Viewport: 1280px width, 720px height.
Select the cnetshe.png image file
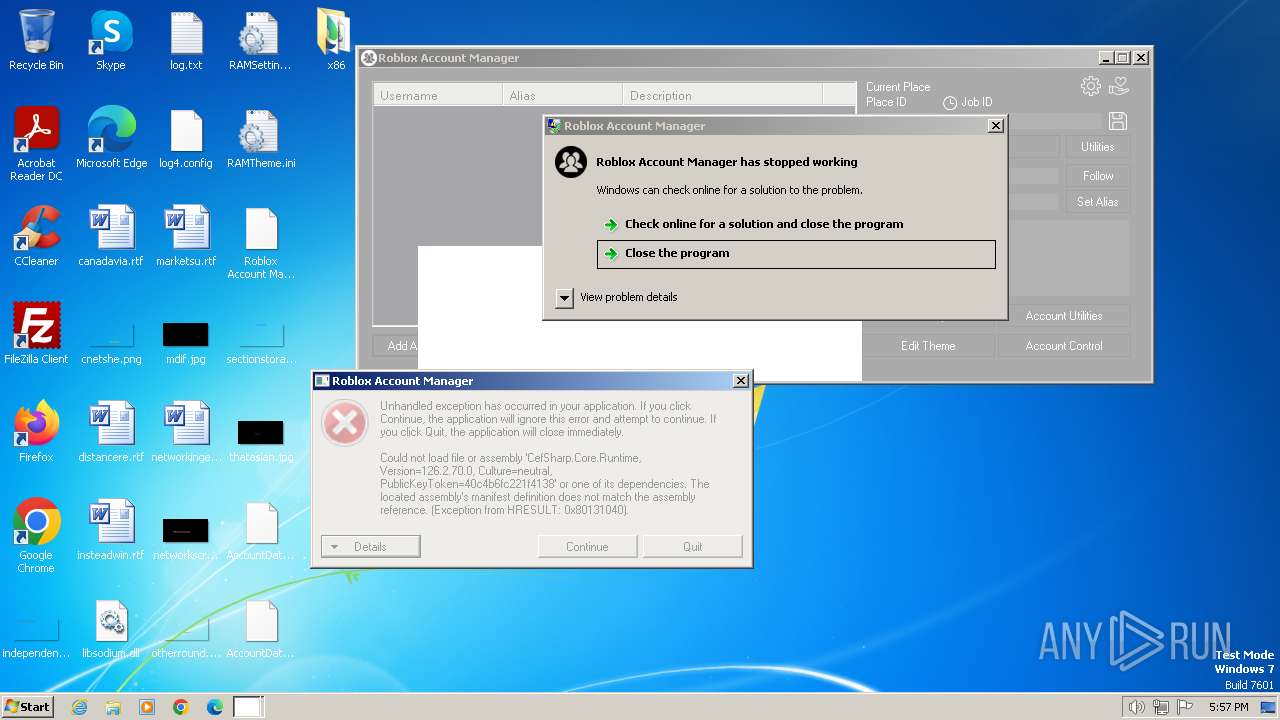click(x=111, y=341)
